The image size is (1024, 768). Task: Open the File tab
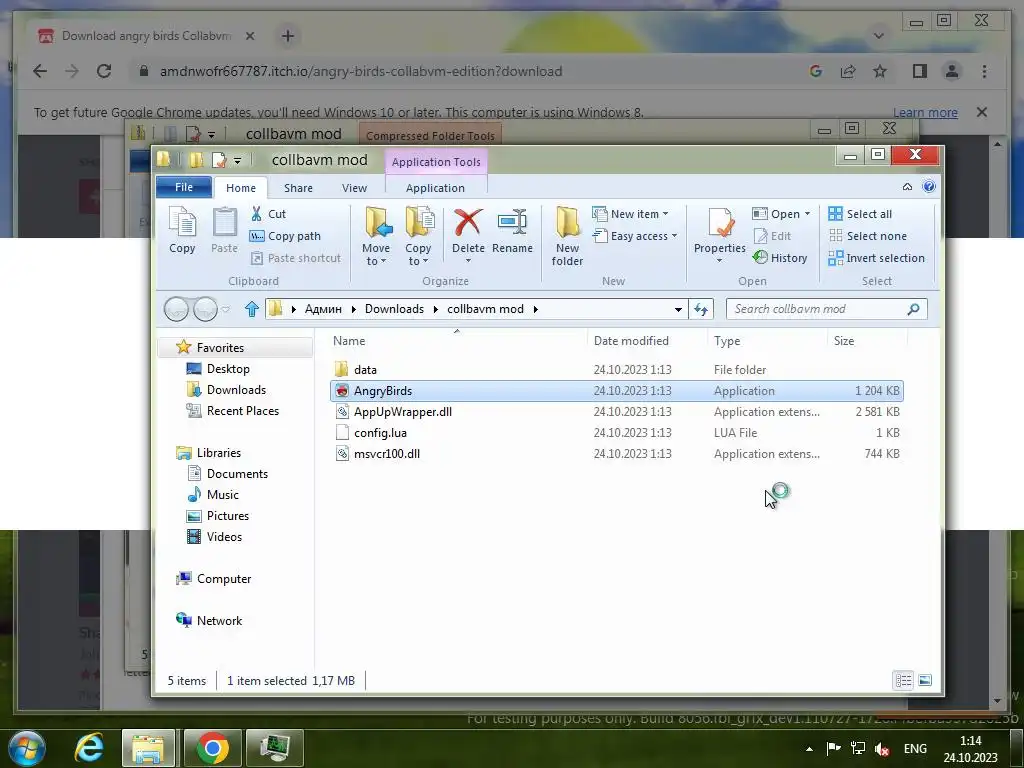tap(184, 187)
